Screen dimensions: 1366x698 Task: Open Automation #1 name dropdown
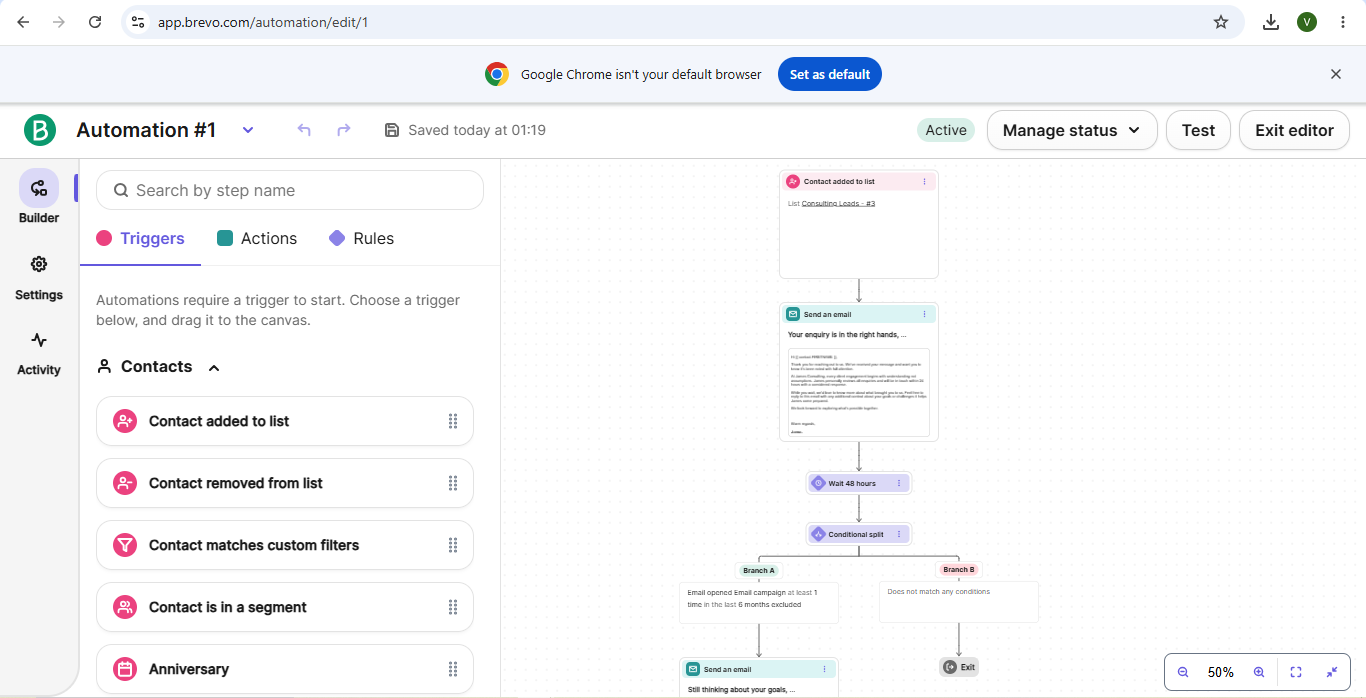[x=248, y=130]
